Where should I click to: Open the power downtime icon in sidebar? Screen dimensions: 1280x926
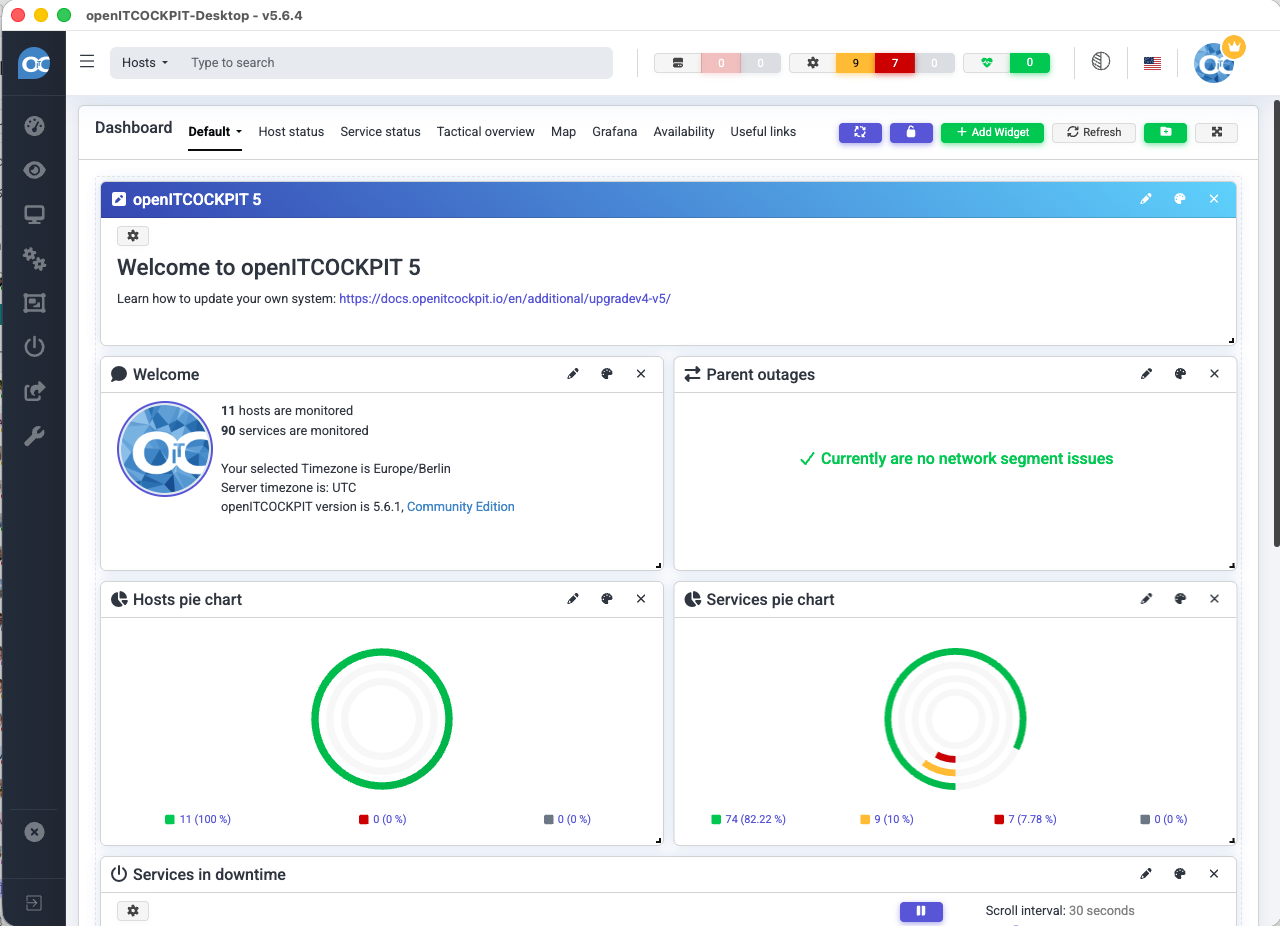[34, 347]
